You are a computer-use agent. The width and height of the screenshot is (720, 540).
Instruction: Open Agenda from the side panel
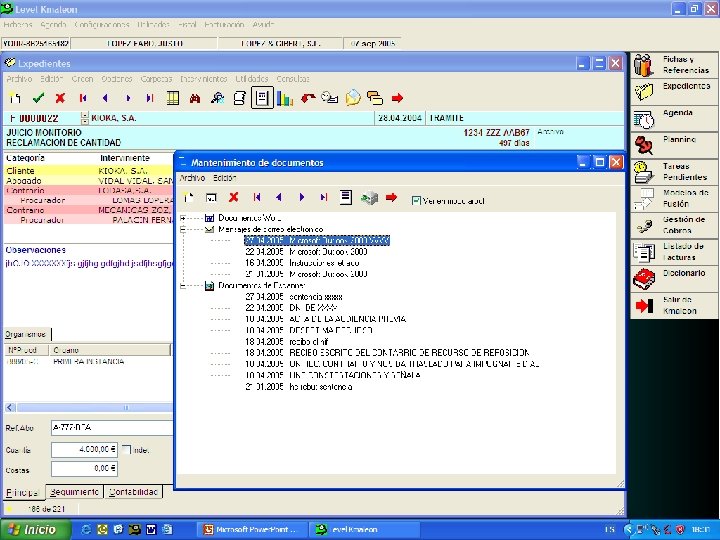674,118
